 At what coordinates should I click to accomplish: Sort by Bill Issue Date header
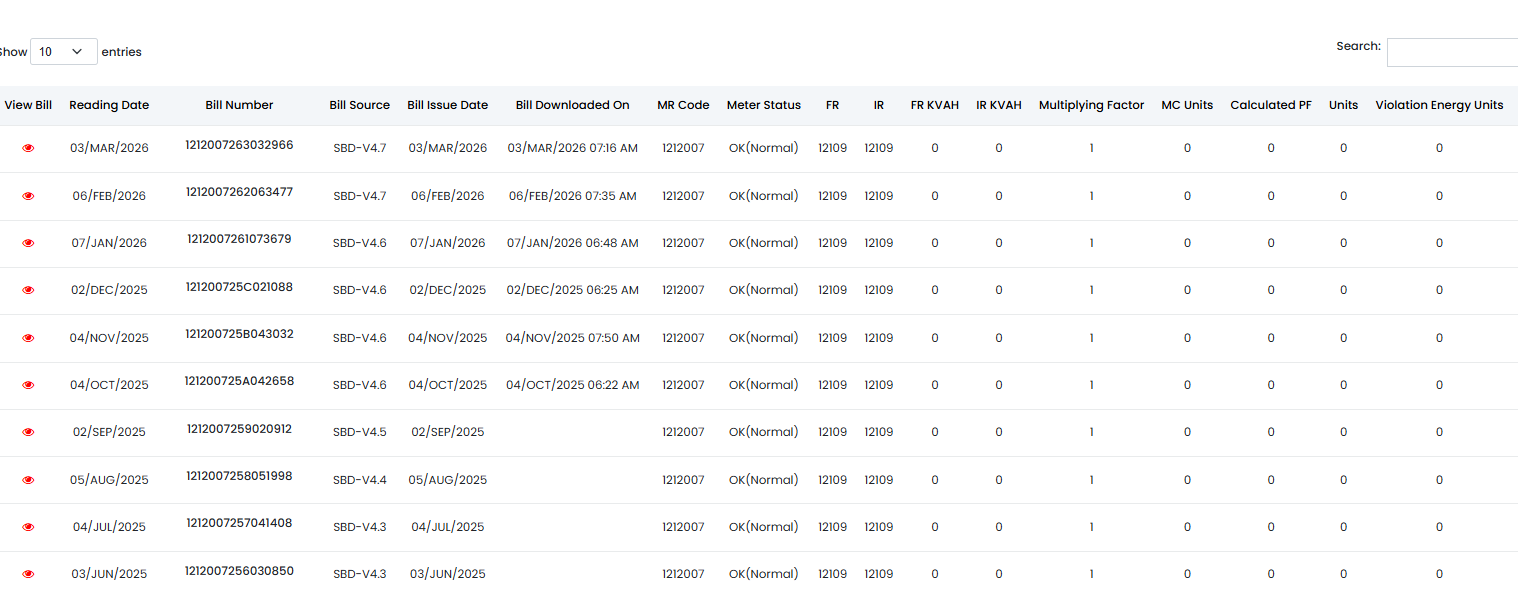coord(447,105)
